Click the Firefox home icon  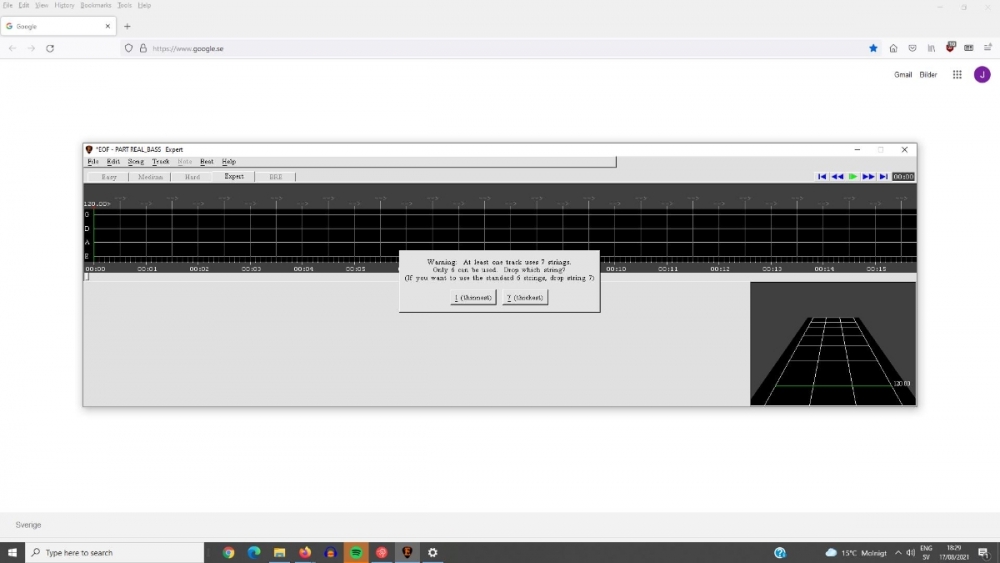[x=893, y=48]
